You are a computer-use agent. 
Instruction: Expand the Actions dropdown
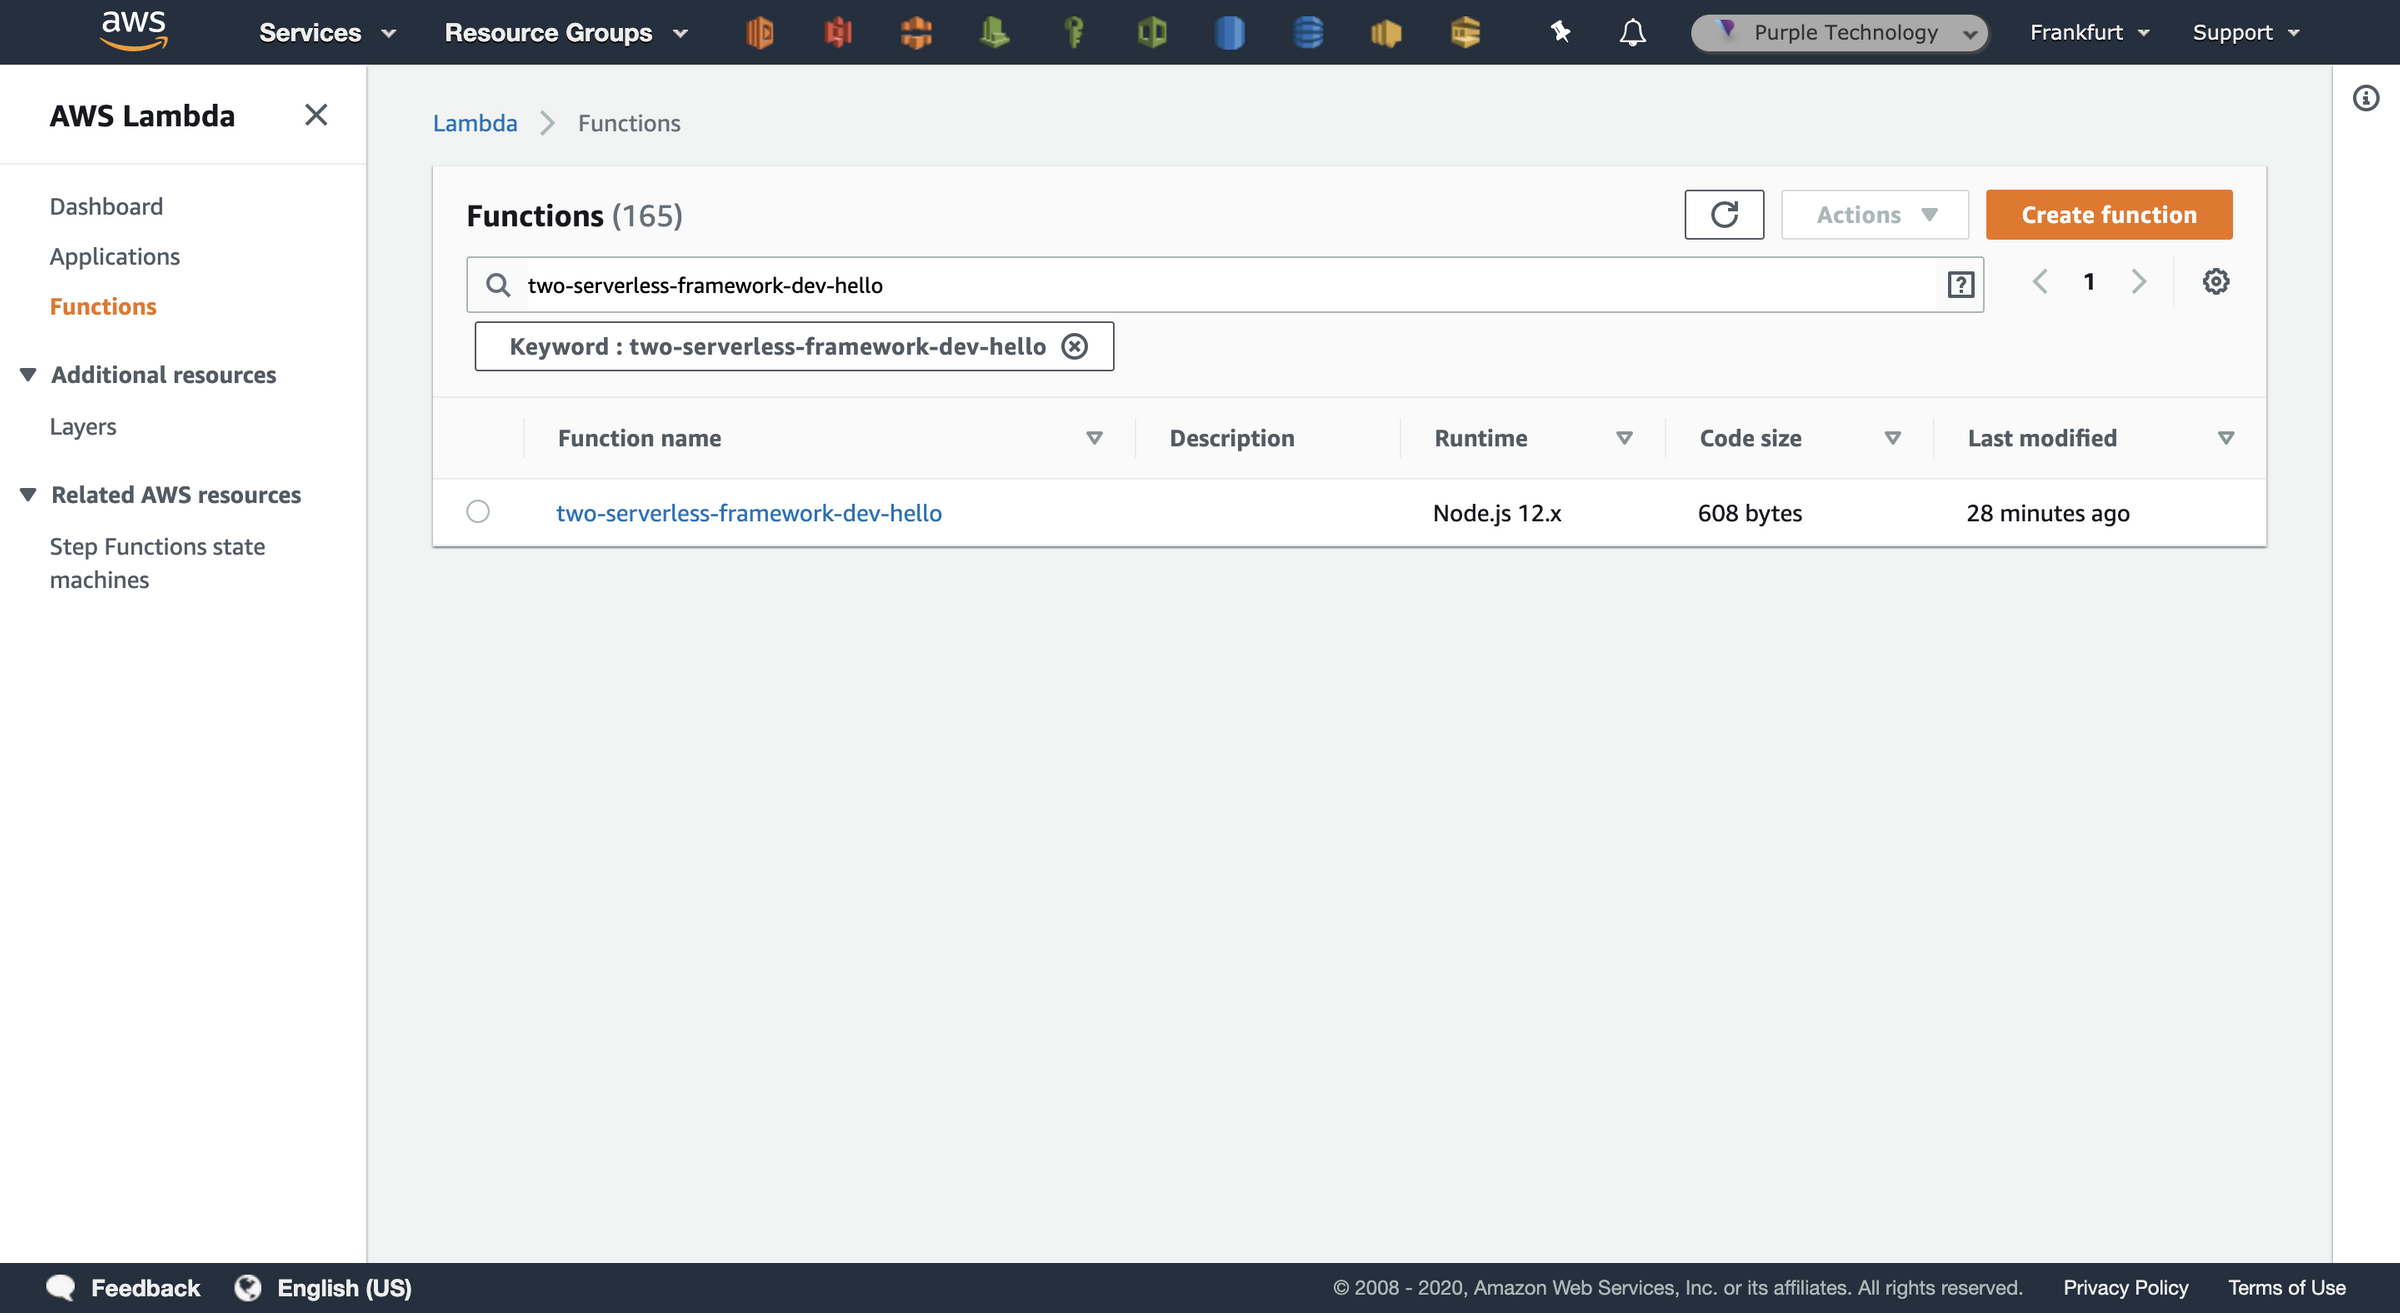point(1874,214)
